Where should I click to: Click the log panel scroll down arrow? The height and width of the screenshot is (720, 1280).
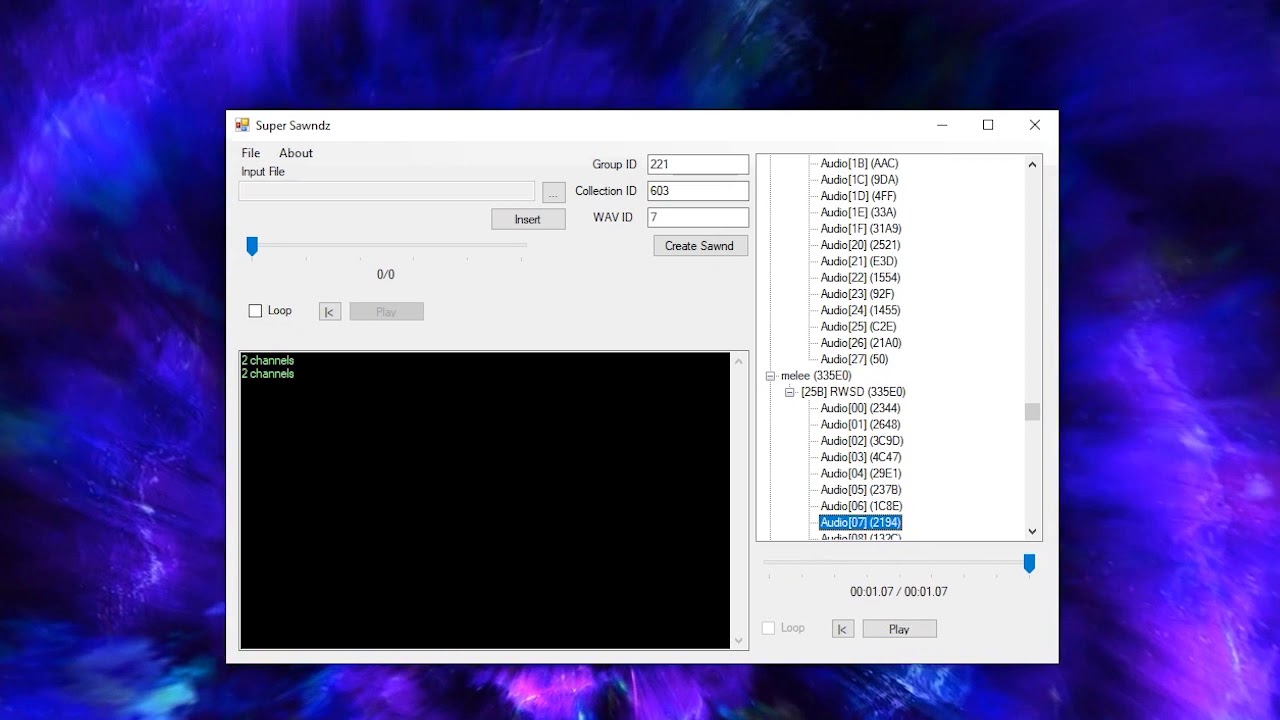740,641
